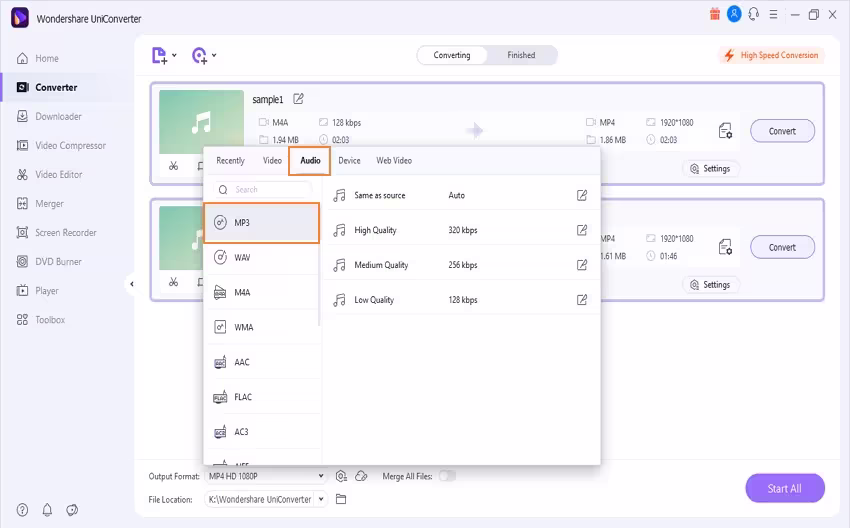850x528 pixels.
Task: Select the Same as source preset
Action: pos(462,195)
